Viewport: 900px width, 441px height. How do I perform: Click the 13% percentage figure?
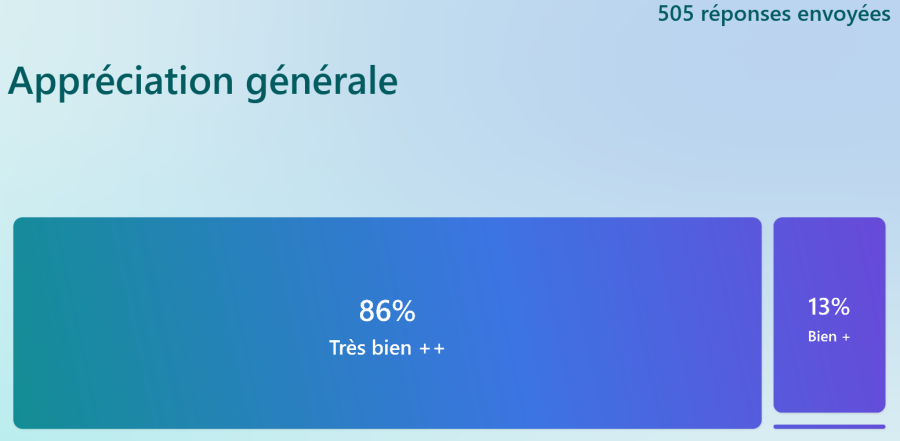(829, 307)
